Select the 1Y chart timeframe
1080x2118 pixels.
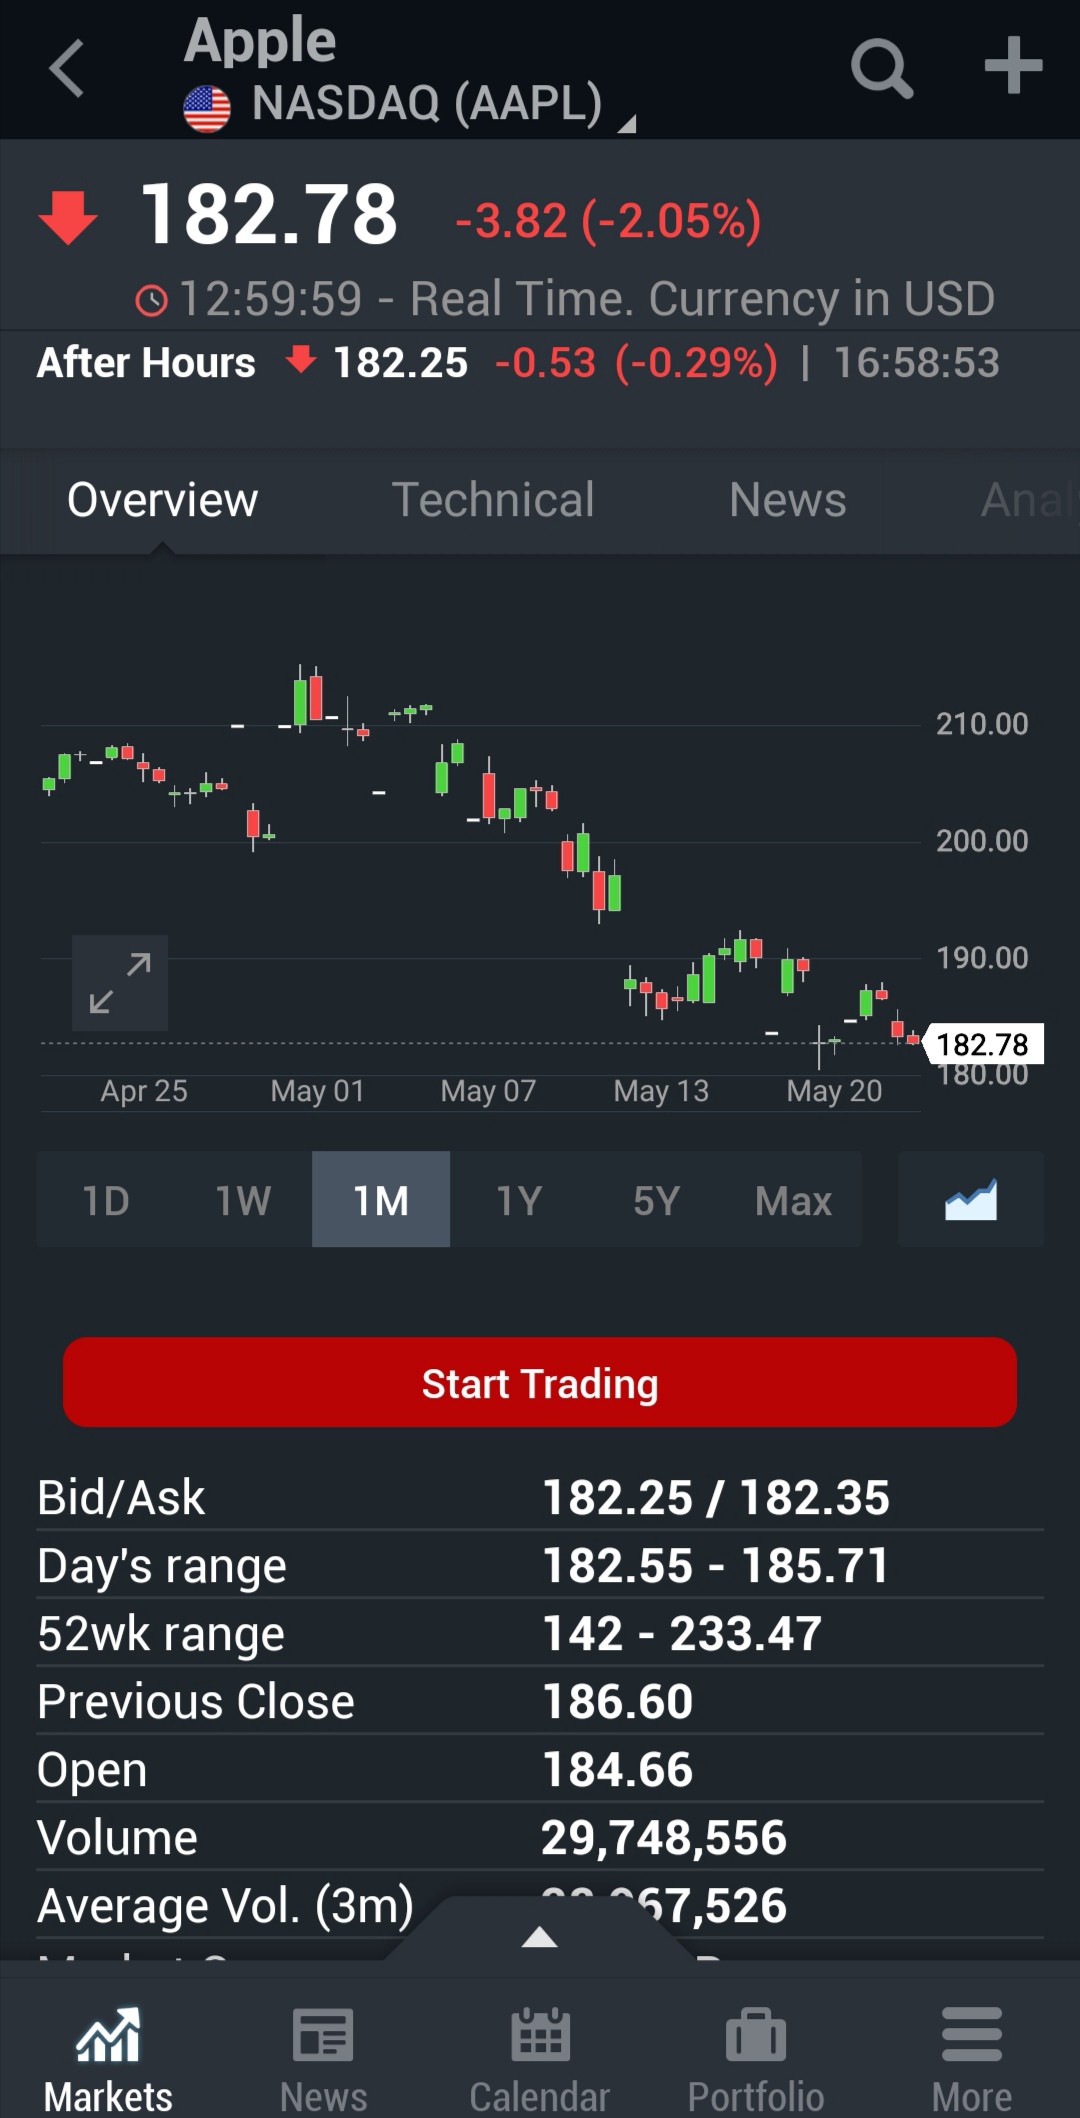[519, 1200]
